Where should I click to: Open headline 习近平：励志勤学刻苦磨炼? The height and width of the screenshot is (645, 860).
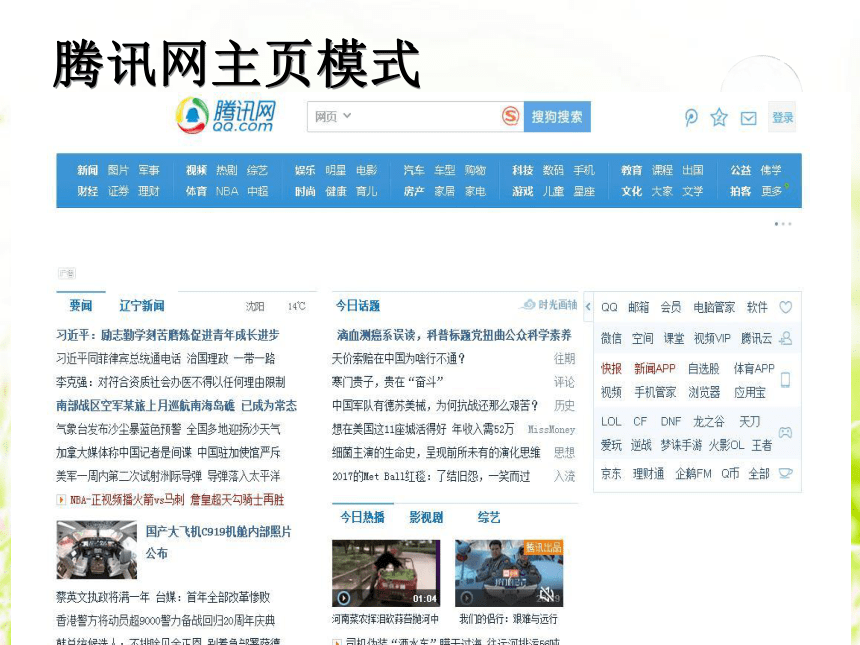click(168, 335)
